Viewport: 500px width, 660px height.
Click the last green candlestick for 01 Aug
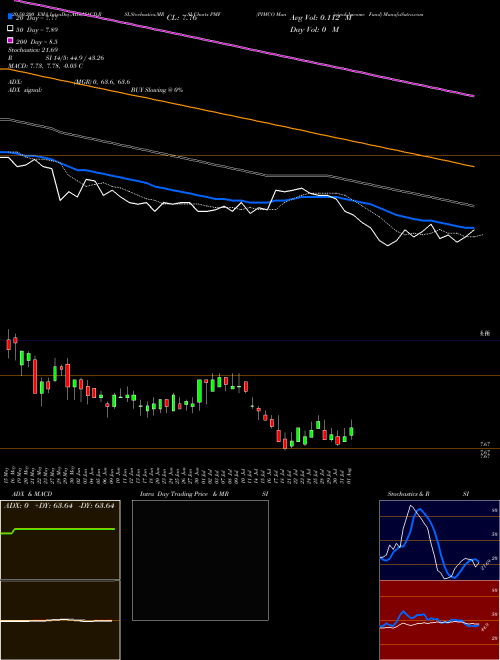[351, 431]
